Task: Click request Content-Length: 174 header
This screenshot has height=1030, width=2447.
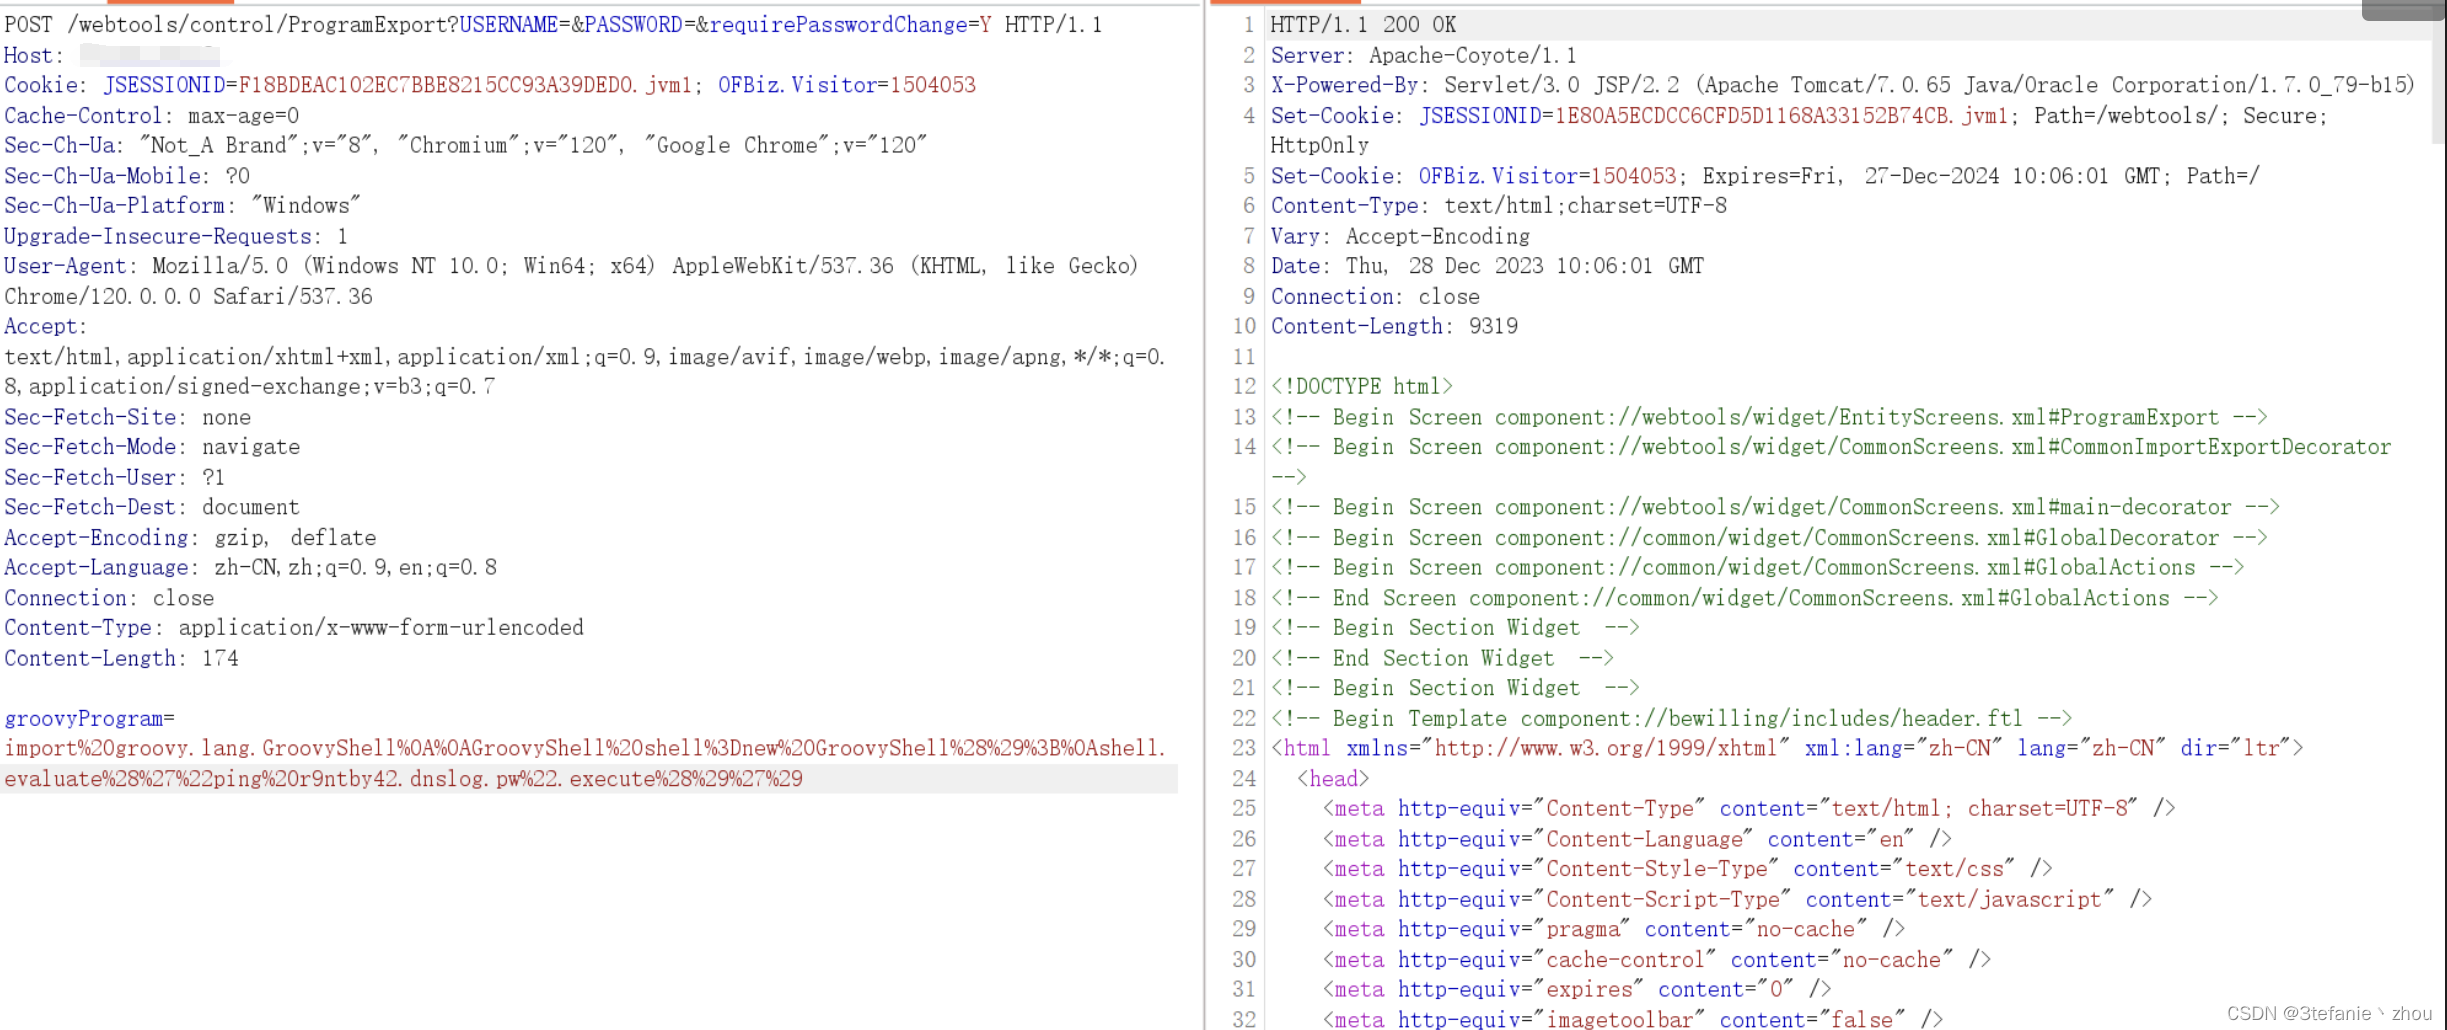Action: point(121,658)
